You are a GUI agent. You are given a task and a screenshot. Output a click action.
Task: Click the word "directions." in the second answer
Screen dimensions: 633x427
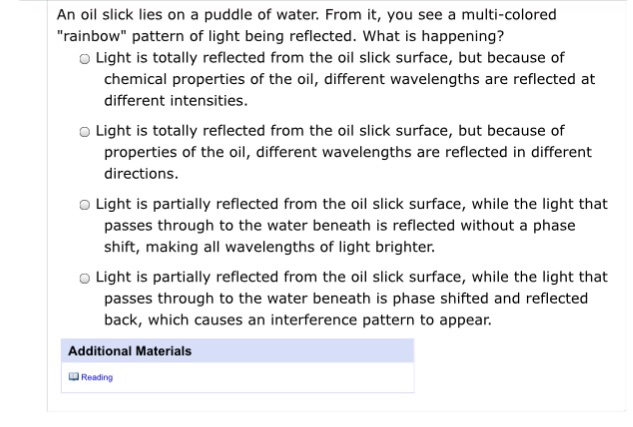141,174
